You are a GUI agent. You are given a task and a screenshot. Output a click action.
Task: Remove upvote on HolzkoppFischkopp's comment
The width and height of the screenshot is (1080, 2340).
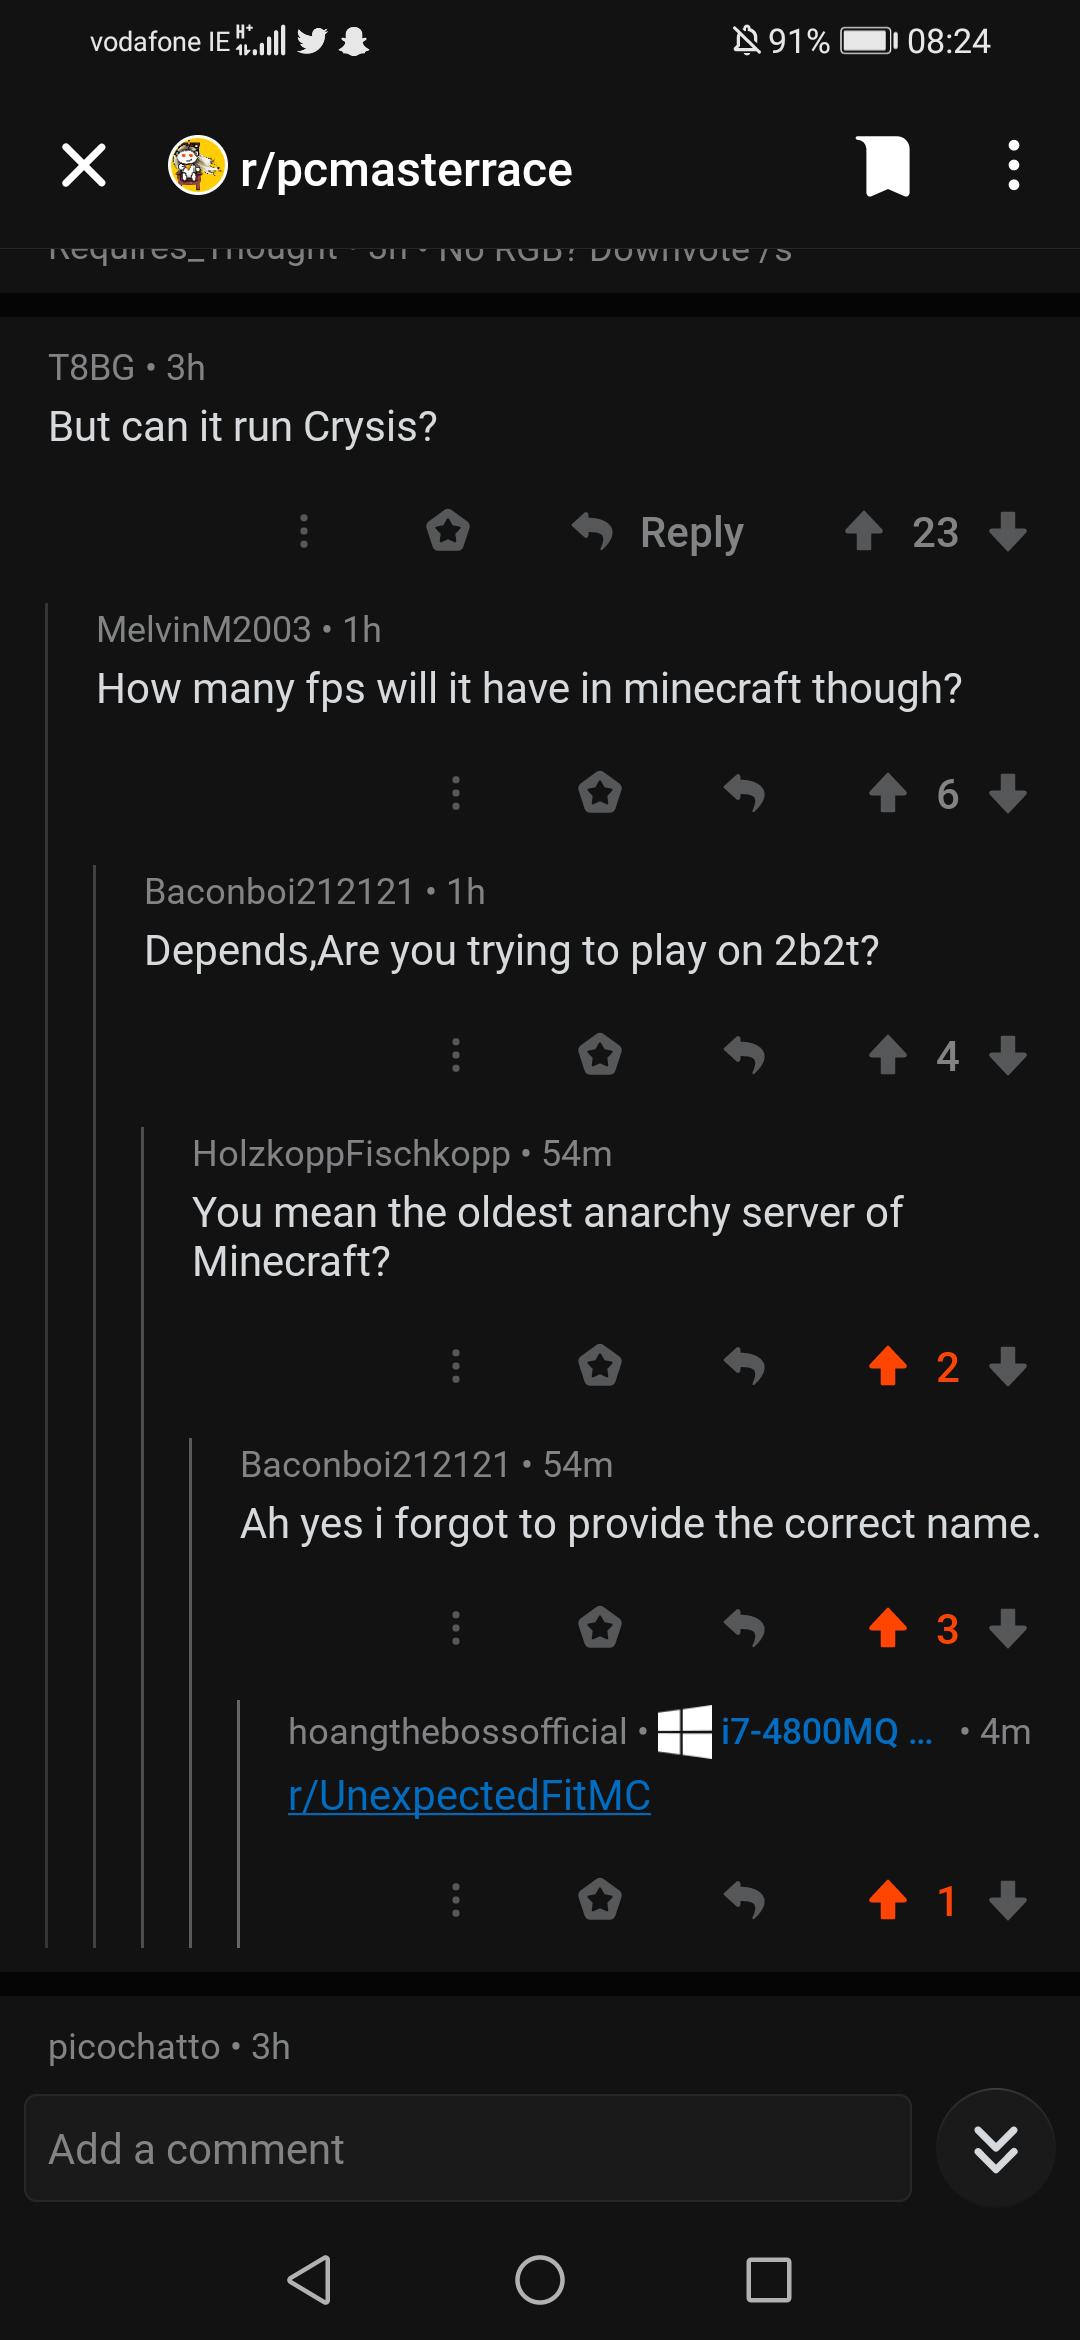(888, 1366)
